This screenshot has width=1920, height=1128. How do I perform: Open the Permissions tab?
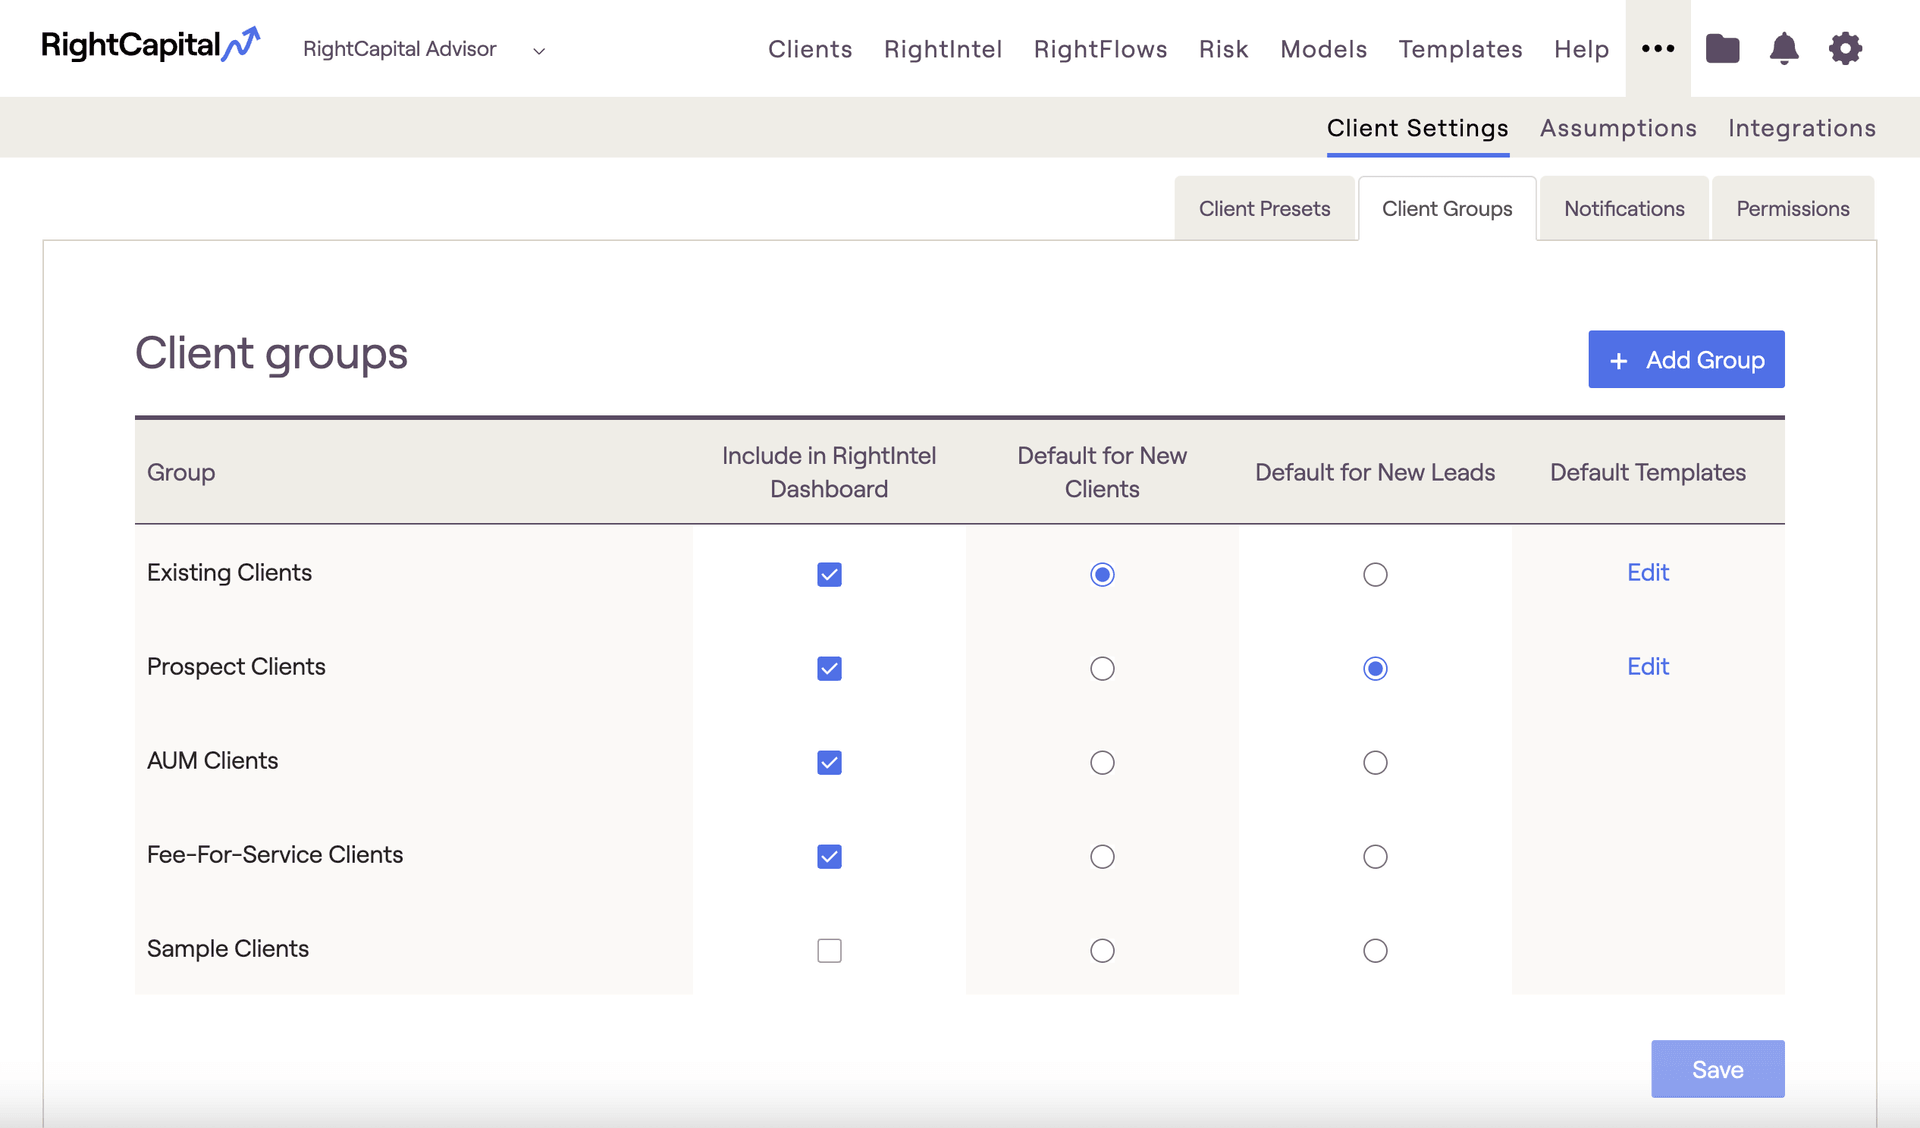click(1793, 208)
